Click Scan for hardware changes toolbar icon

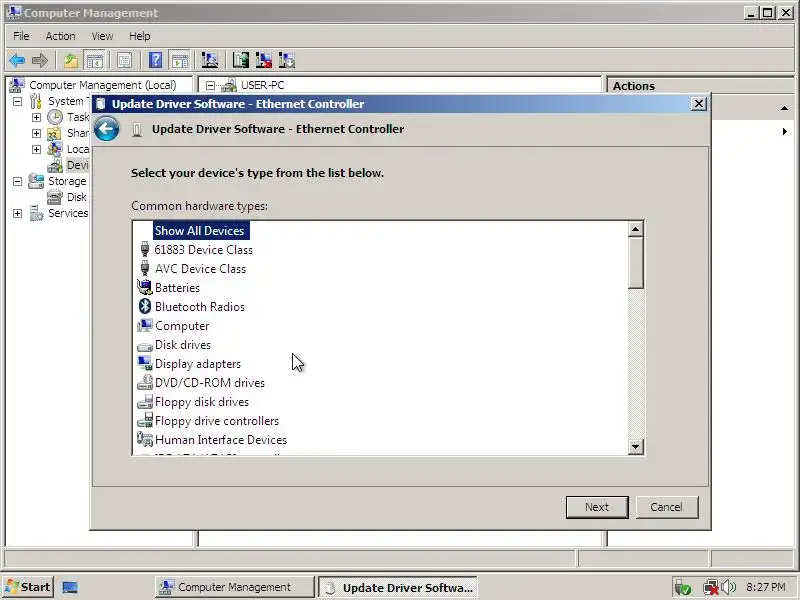[x=210, y=61]
